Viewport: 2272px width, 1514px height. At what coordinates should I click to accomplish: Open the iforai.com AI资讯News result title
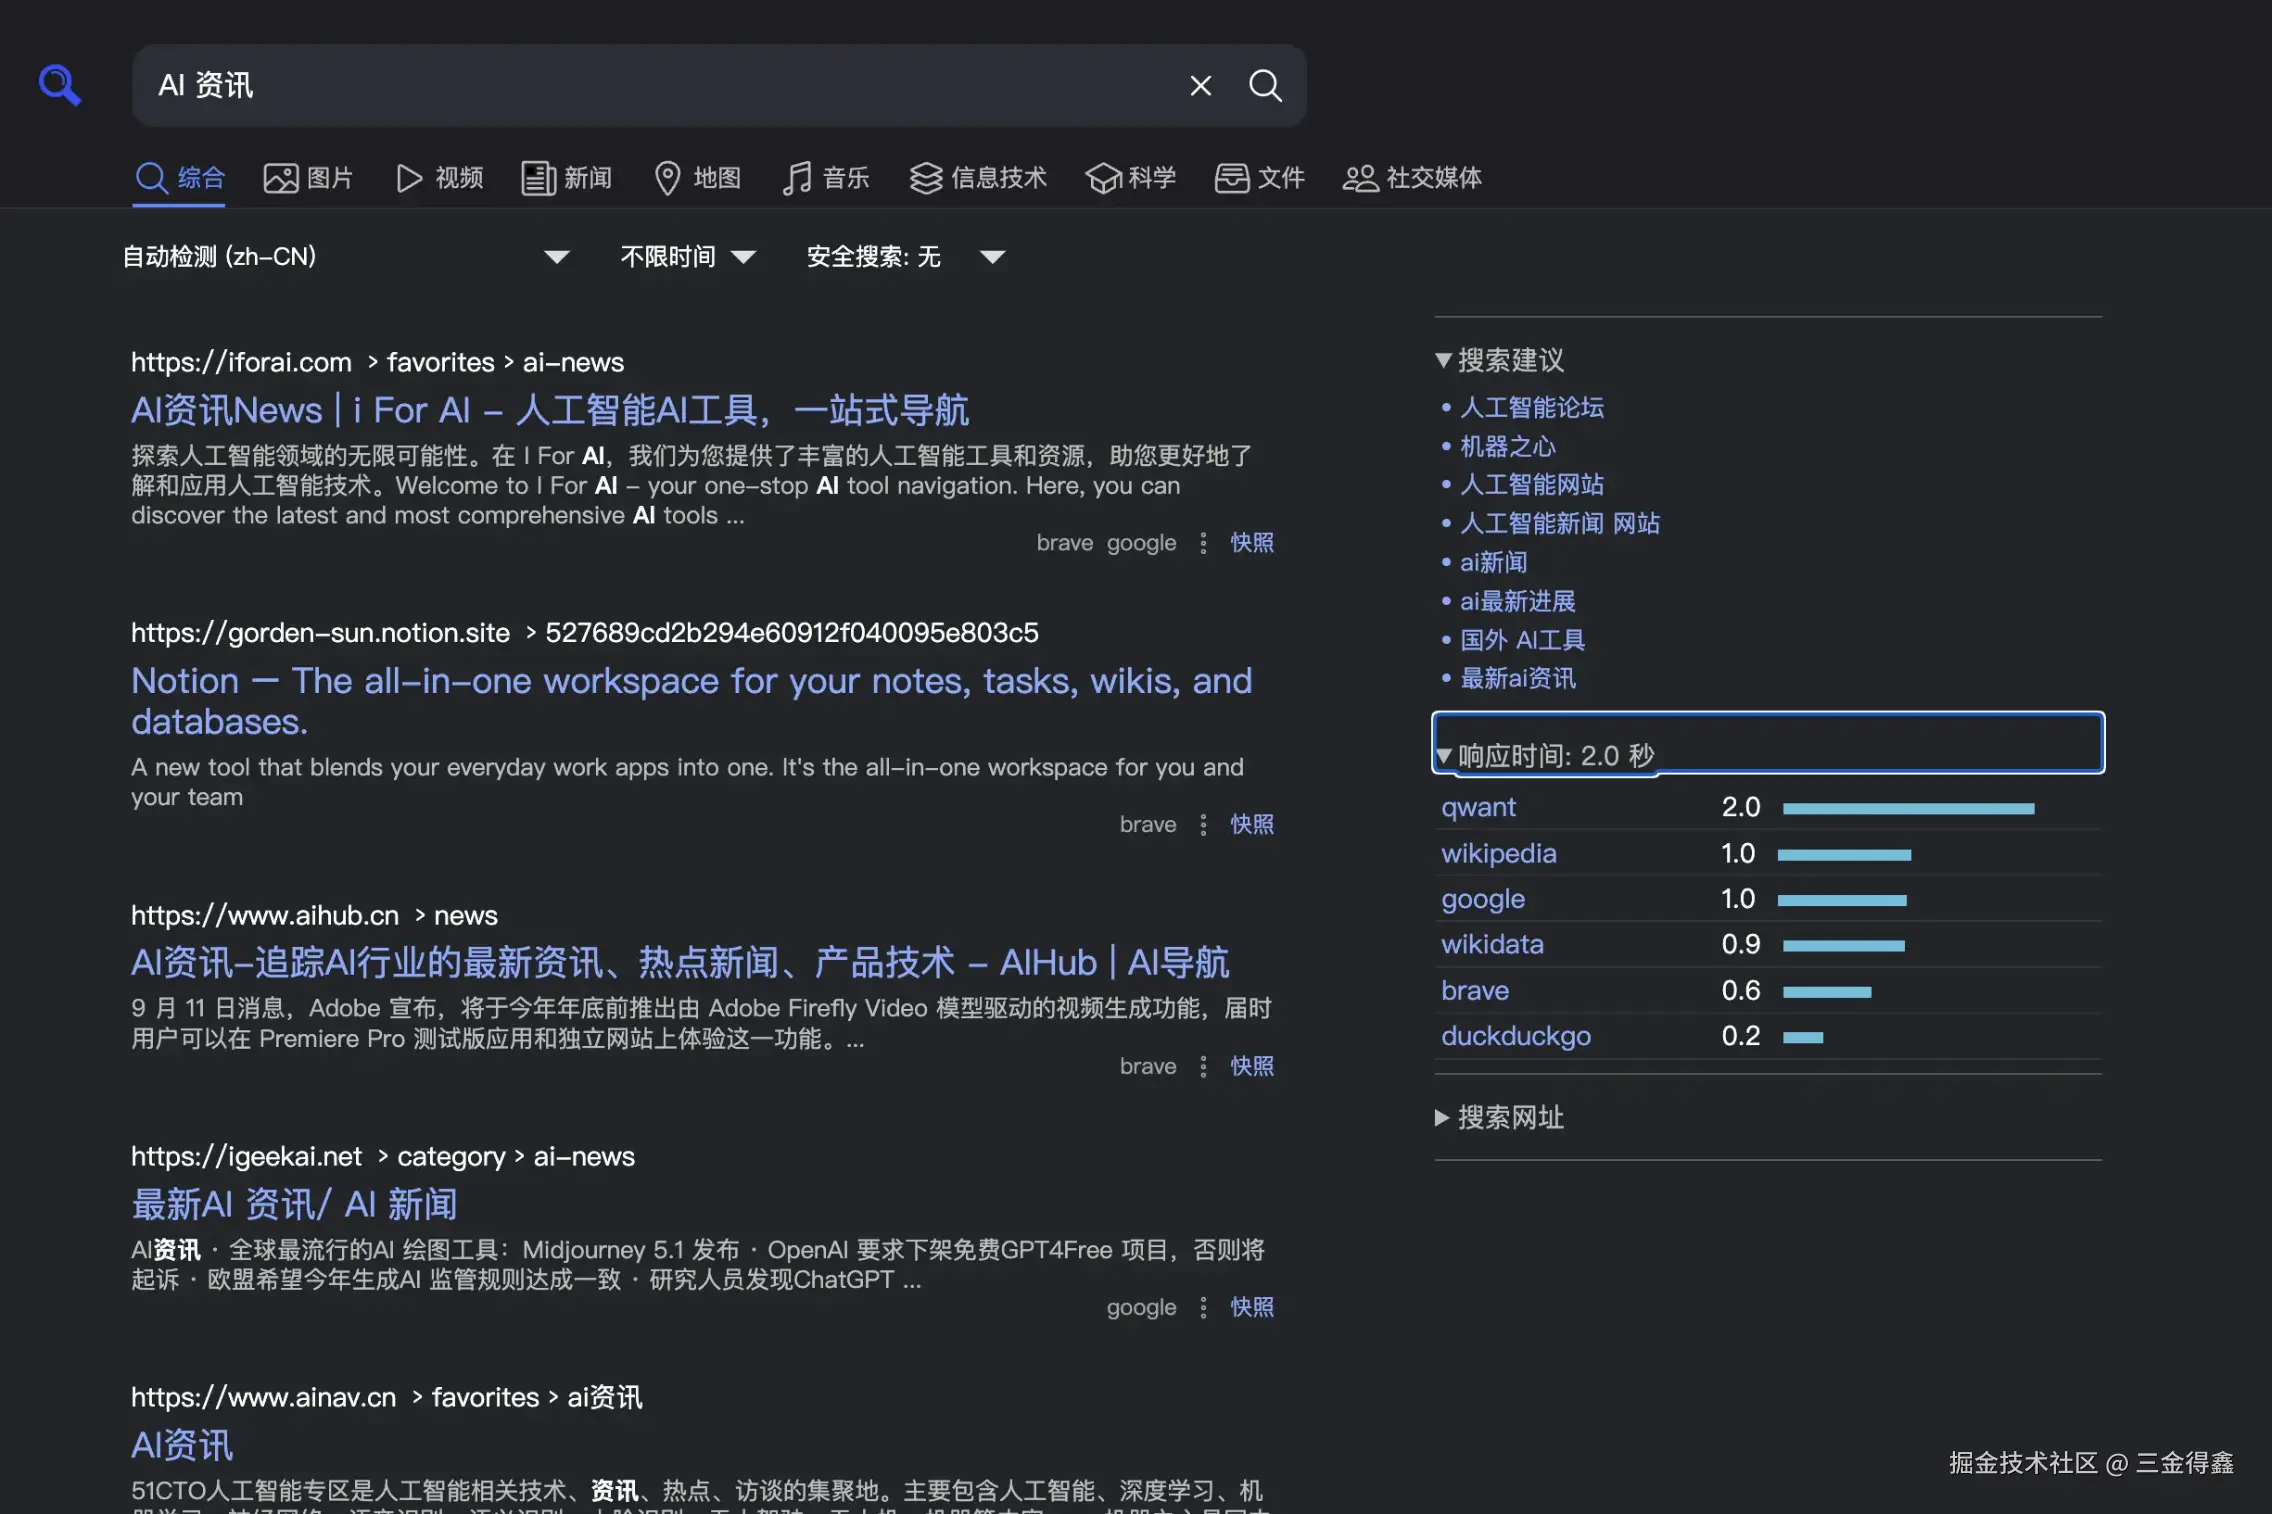[549, 410]
